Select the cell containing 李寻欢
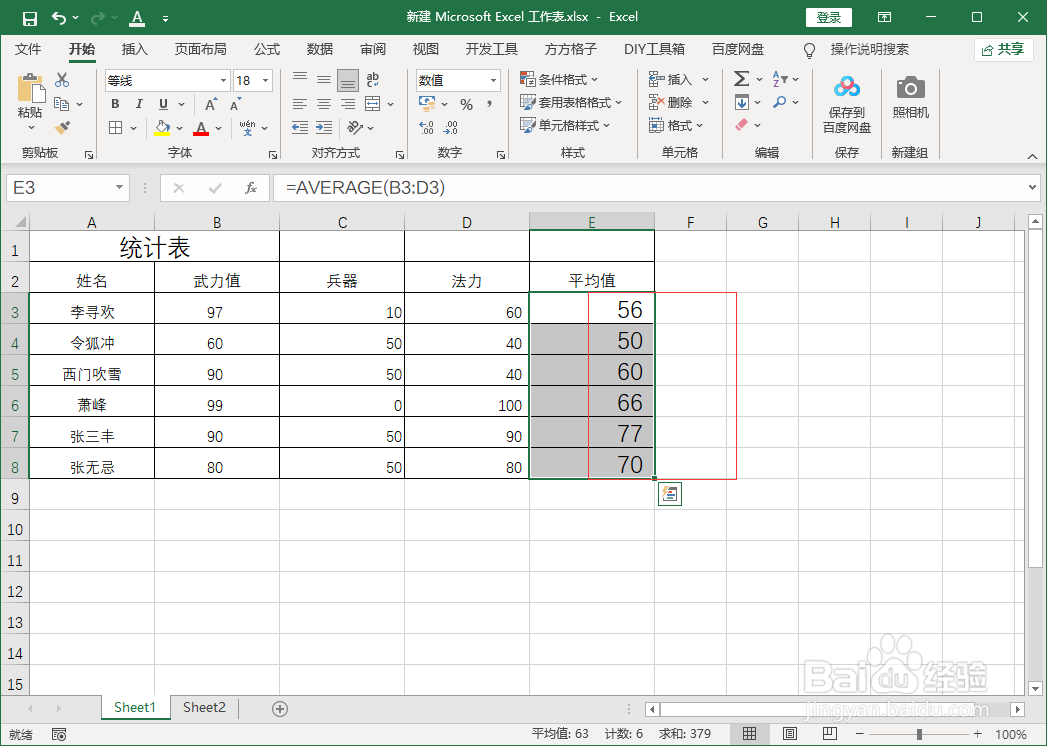 tap(92, 311)
